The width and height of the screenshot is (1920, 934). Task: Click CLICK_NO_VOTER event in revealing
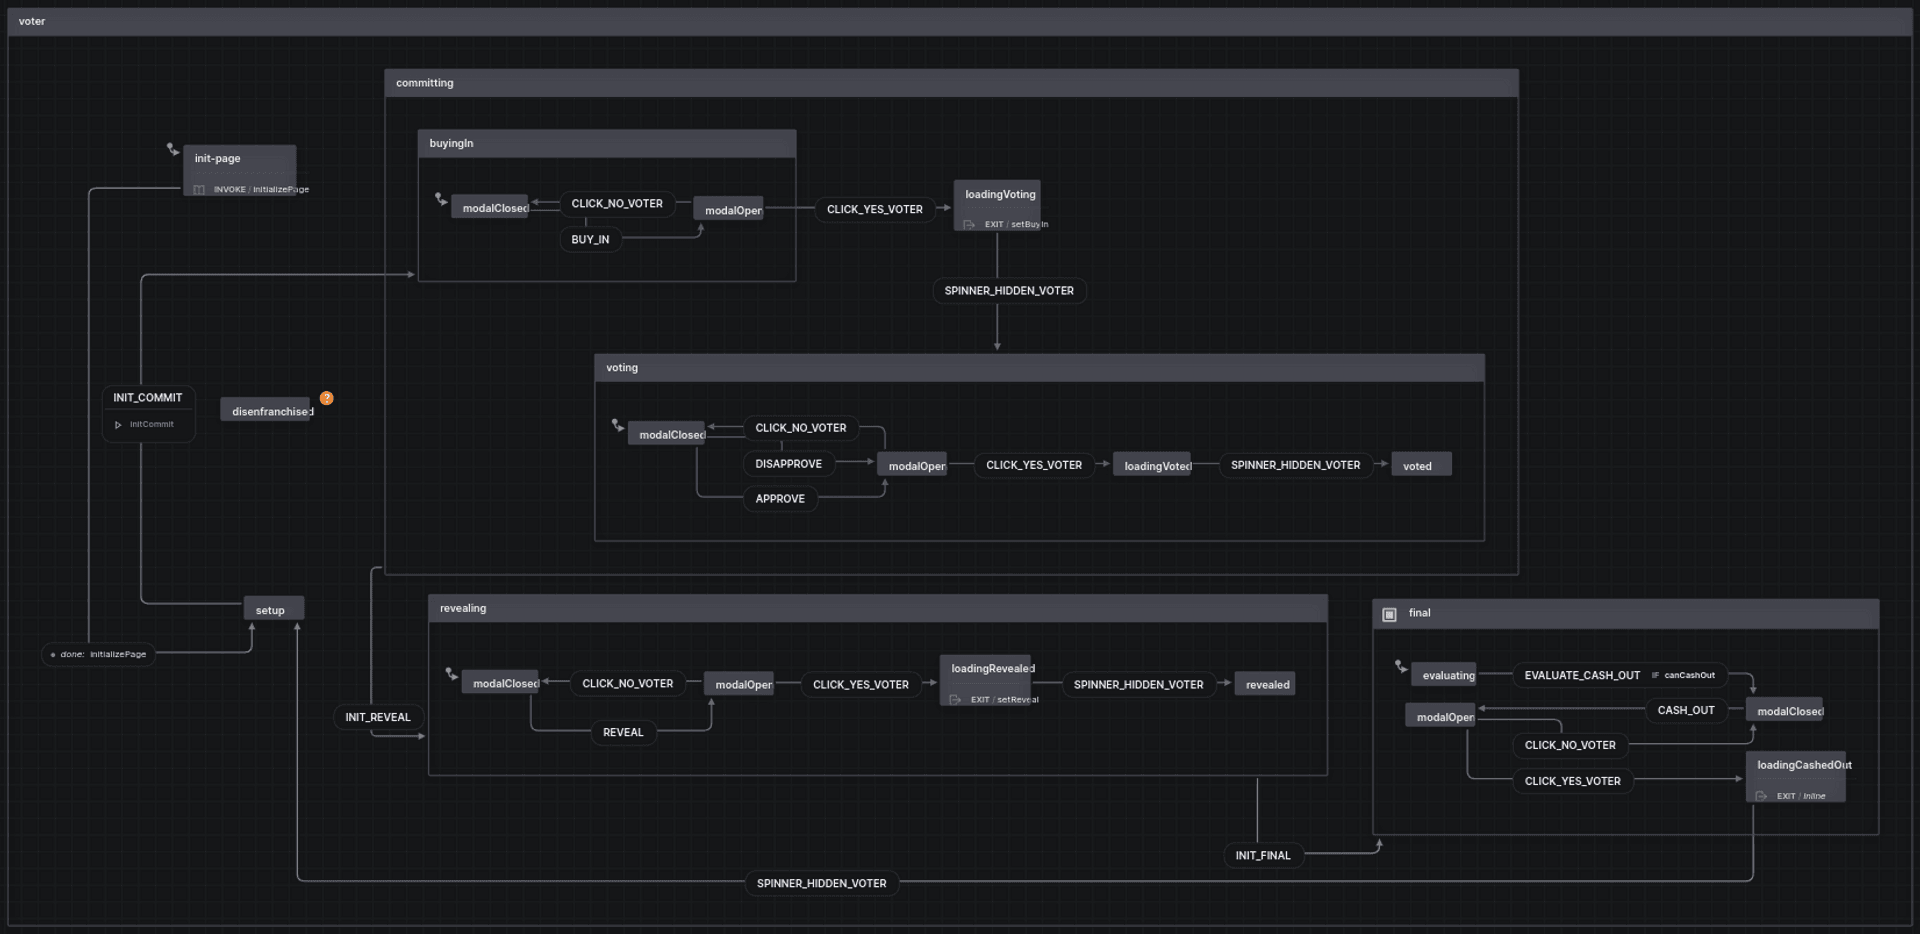point(628,684)
